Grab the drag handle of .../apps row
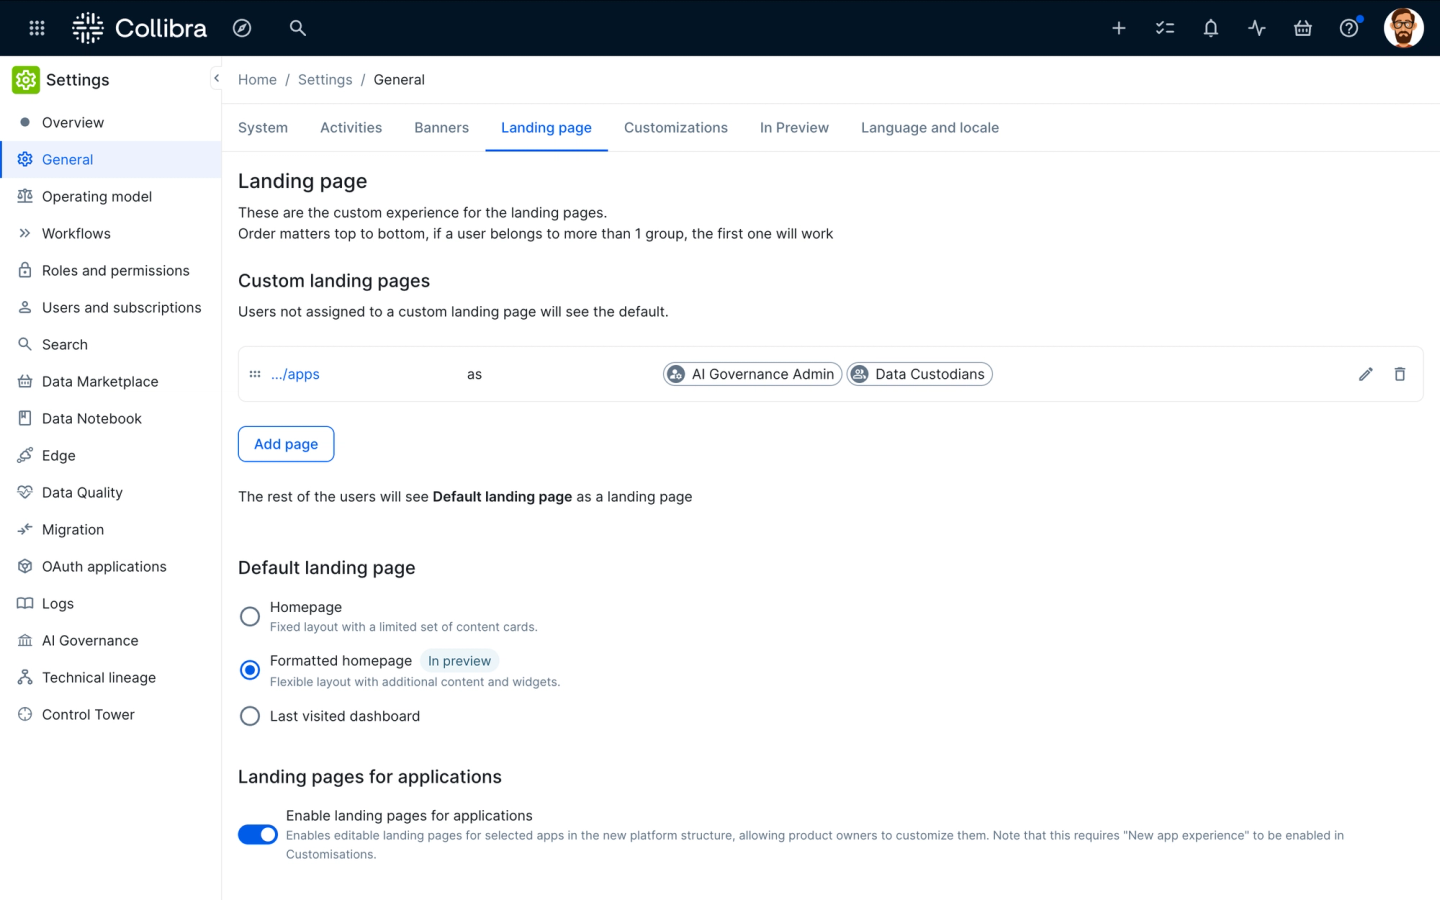This screenshot has width=1440, height=900. click(x=255, y=374)
